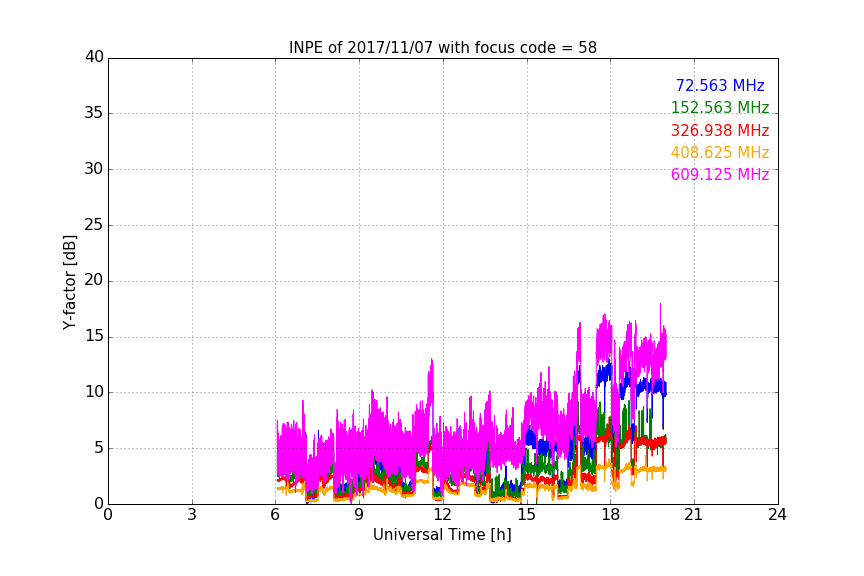Click the y-axis tick label 35
Viewport: 864px width, 576px height.
(x=94, y=113)
